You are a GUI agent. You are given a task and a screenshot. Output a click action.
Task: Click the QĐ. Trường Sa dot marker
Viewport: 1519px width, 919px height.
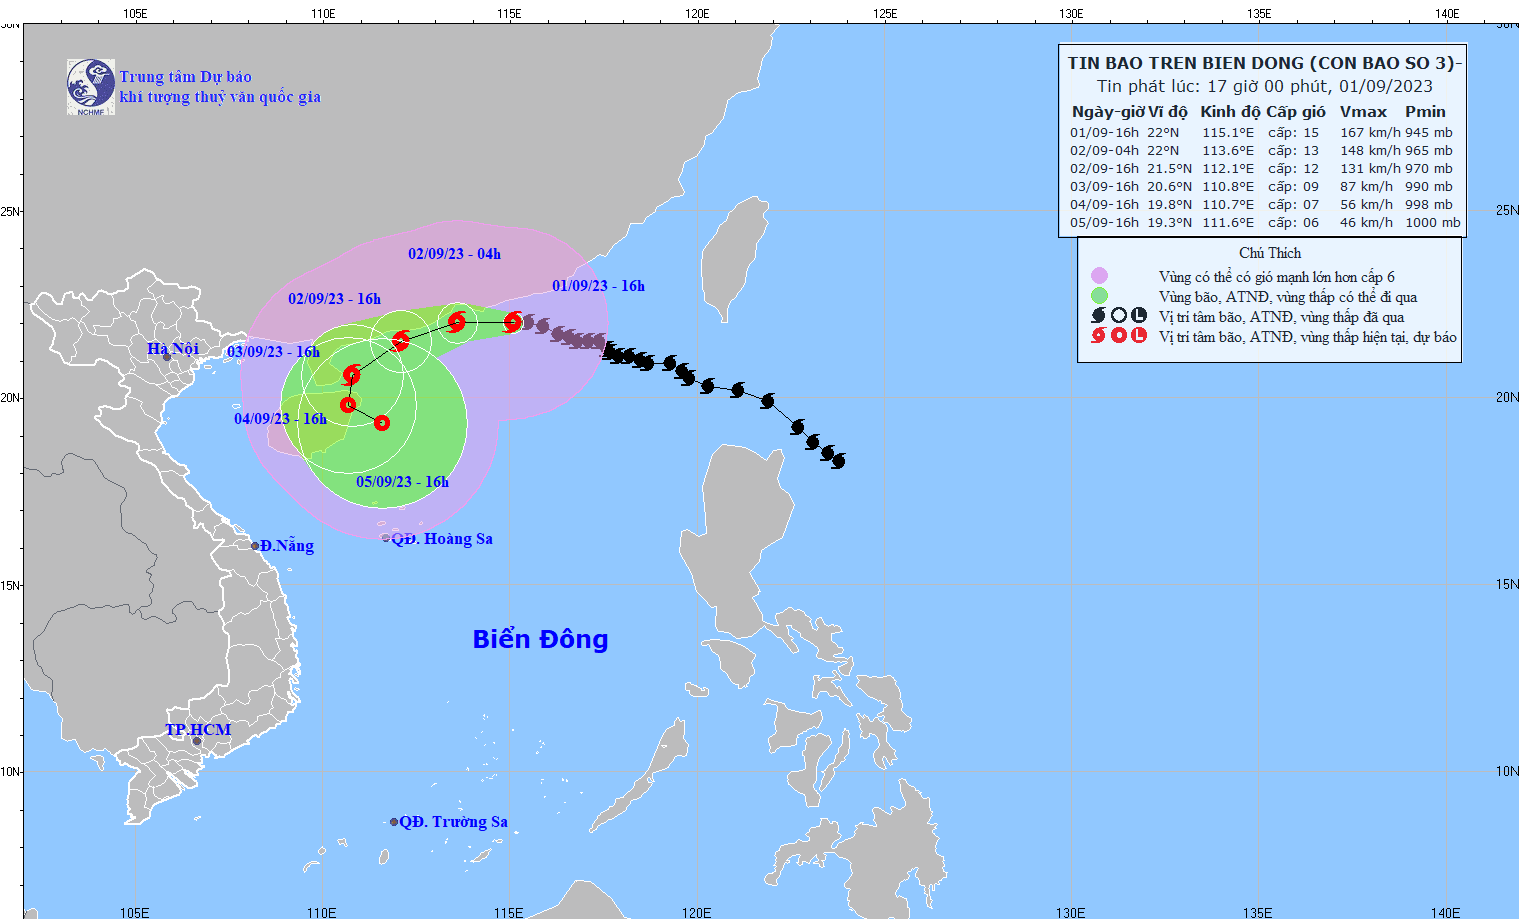(x=394, y=822)
